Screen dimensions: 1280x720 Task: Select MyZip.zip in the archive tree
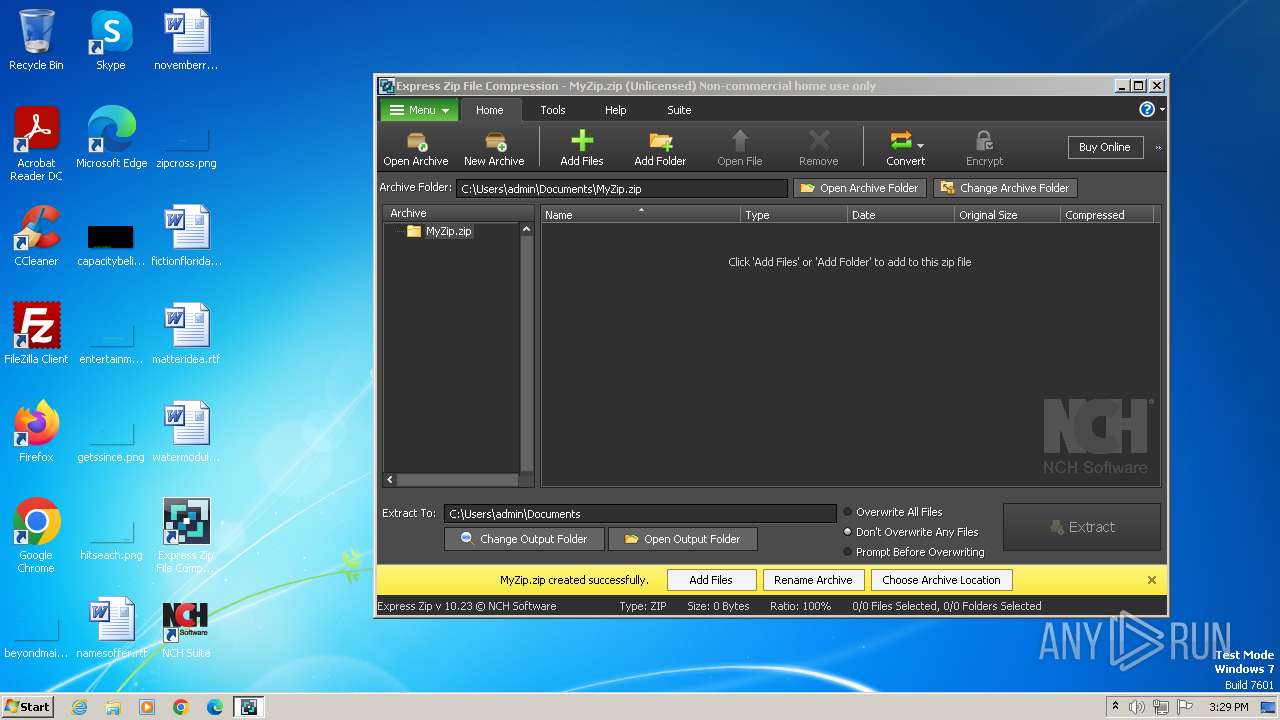(x=448, y=231)
